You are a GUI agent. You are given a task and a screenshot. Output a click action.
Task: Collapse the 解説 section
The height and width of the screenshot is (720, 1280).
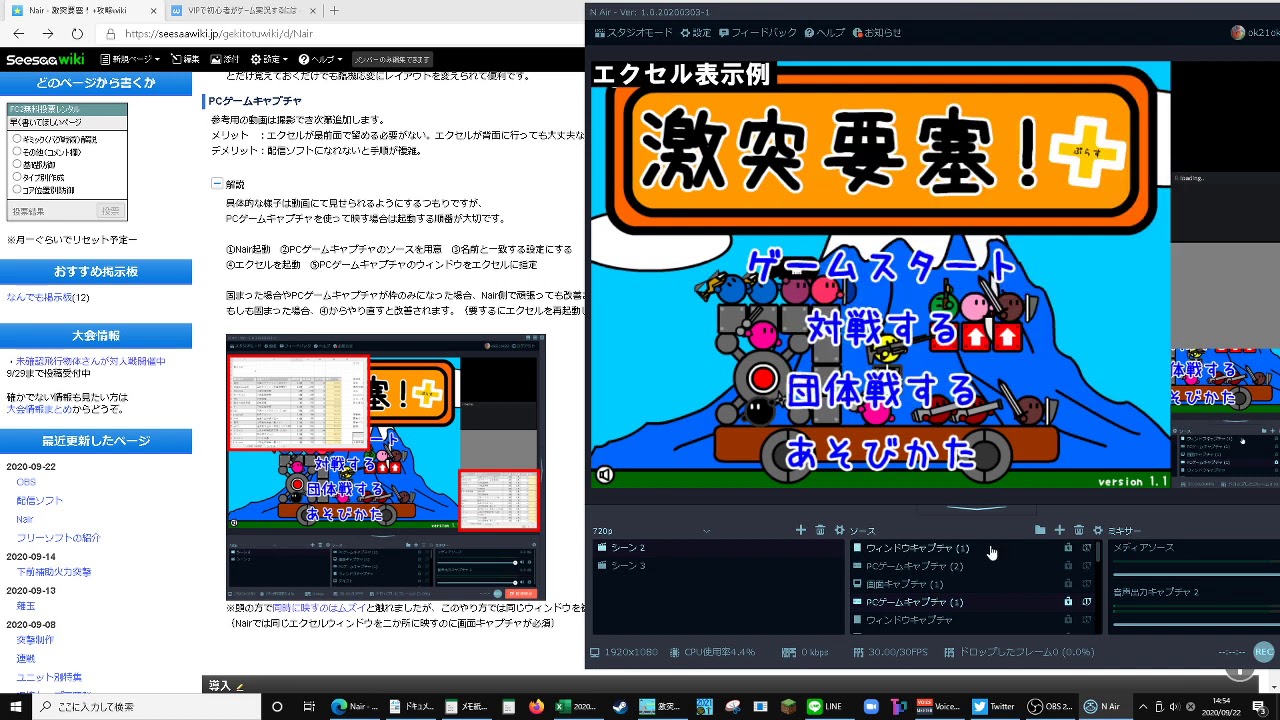[x=216, y=184]
